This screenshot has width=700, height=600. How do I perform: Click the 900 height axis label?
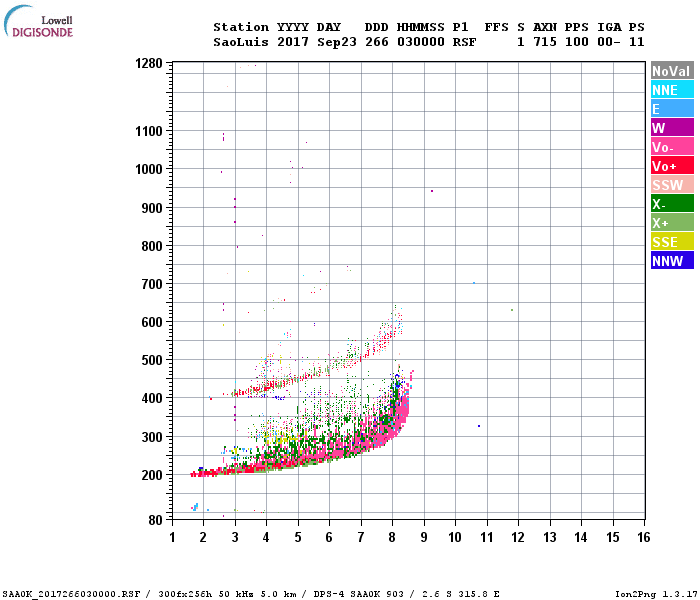(152, 208)
